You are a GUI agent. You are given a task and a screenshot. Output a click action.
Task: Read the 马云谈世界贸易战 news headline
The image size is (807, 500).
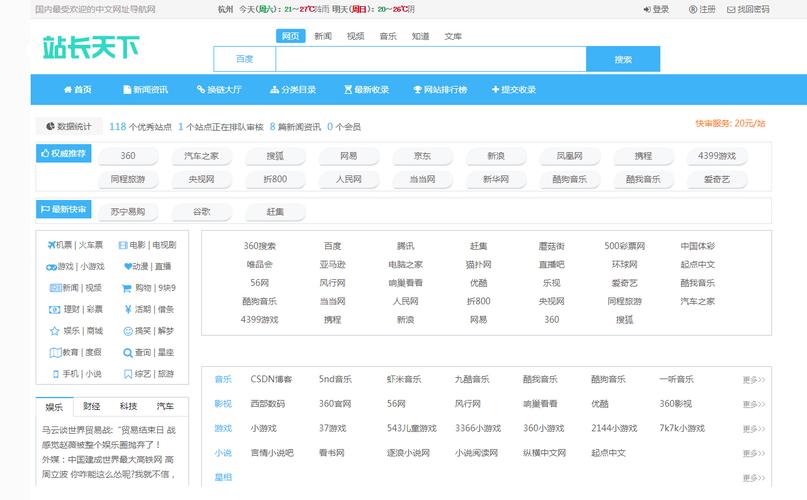click(x=109, y=430)
